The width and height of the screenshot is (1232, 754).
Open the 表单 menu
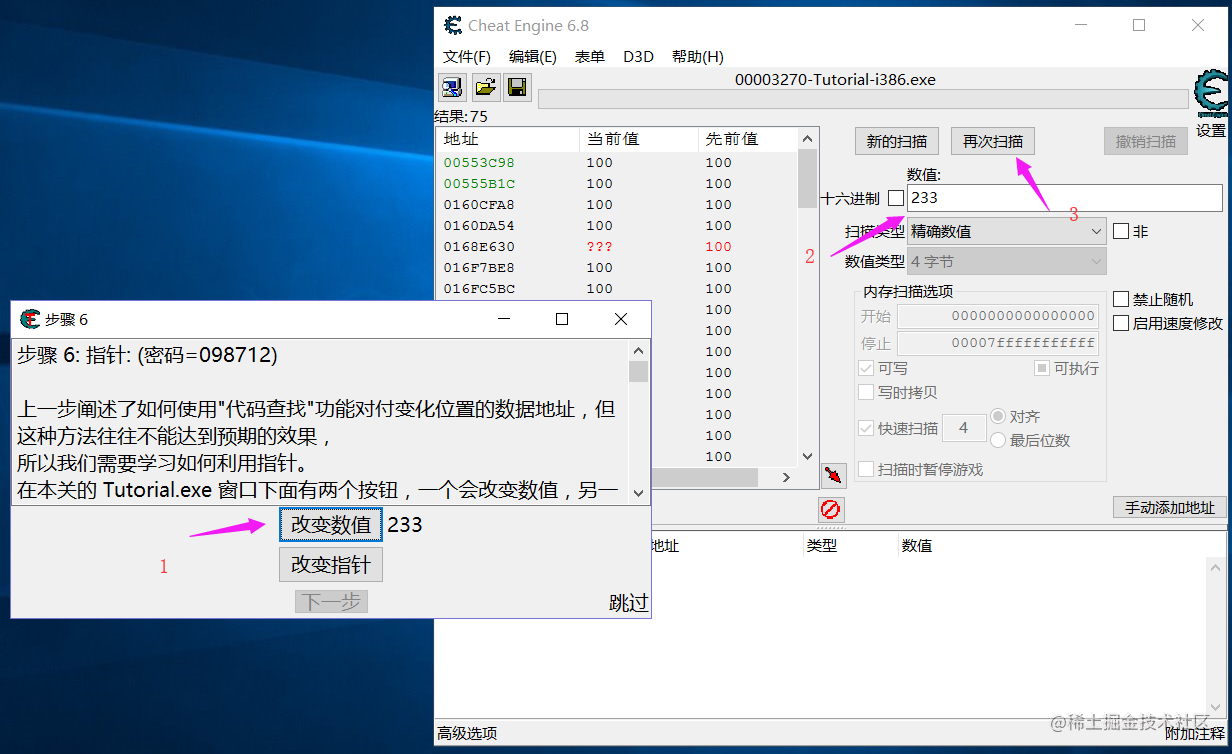click(x=590, y=57)
